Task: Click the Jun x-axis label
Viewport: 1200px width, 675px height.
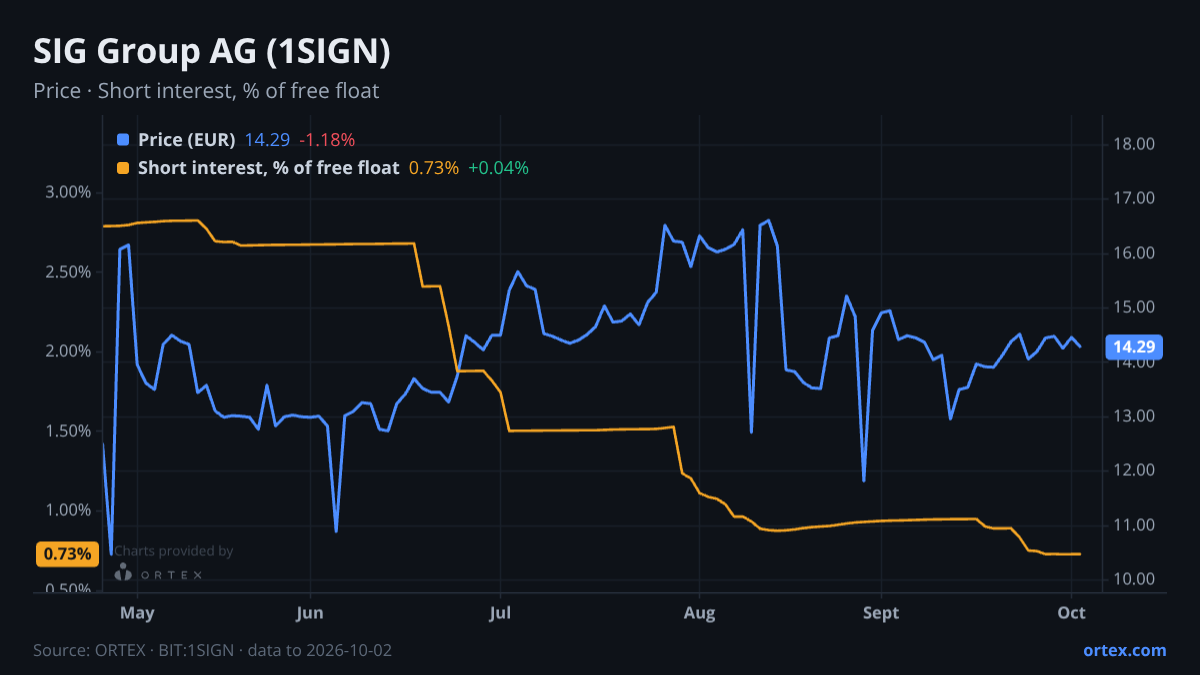Action: pos(310,613)
